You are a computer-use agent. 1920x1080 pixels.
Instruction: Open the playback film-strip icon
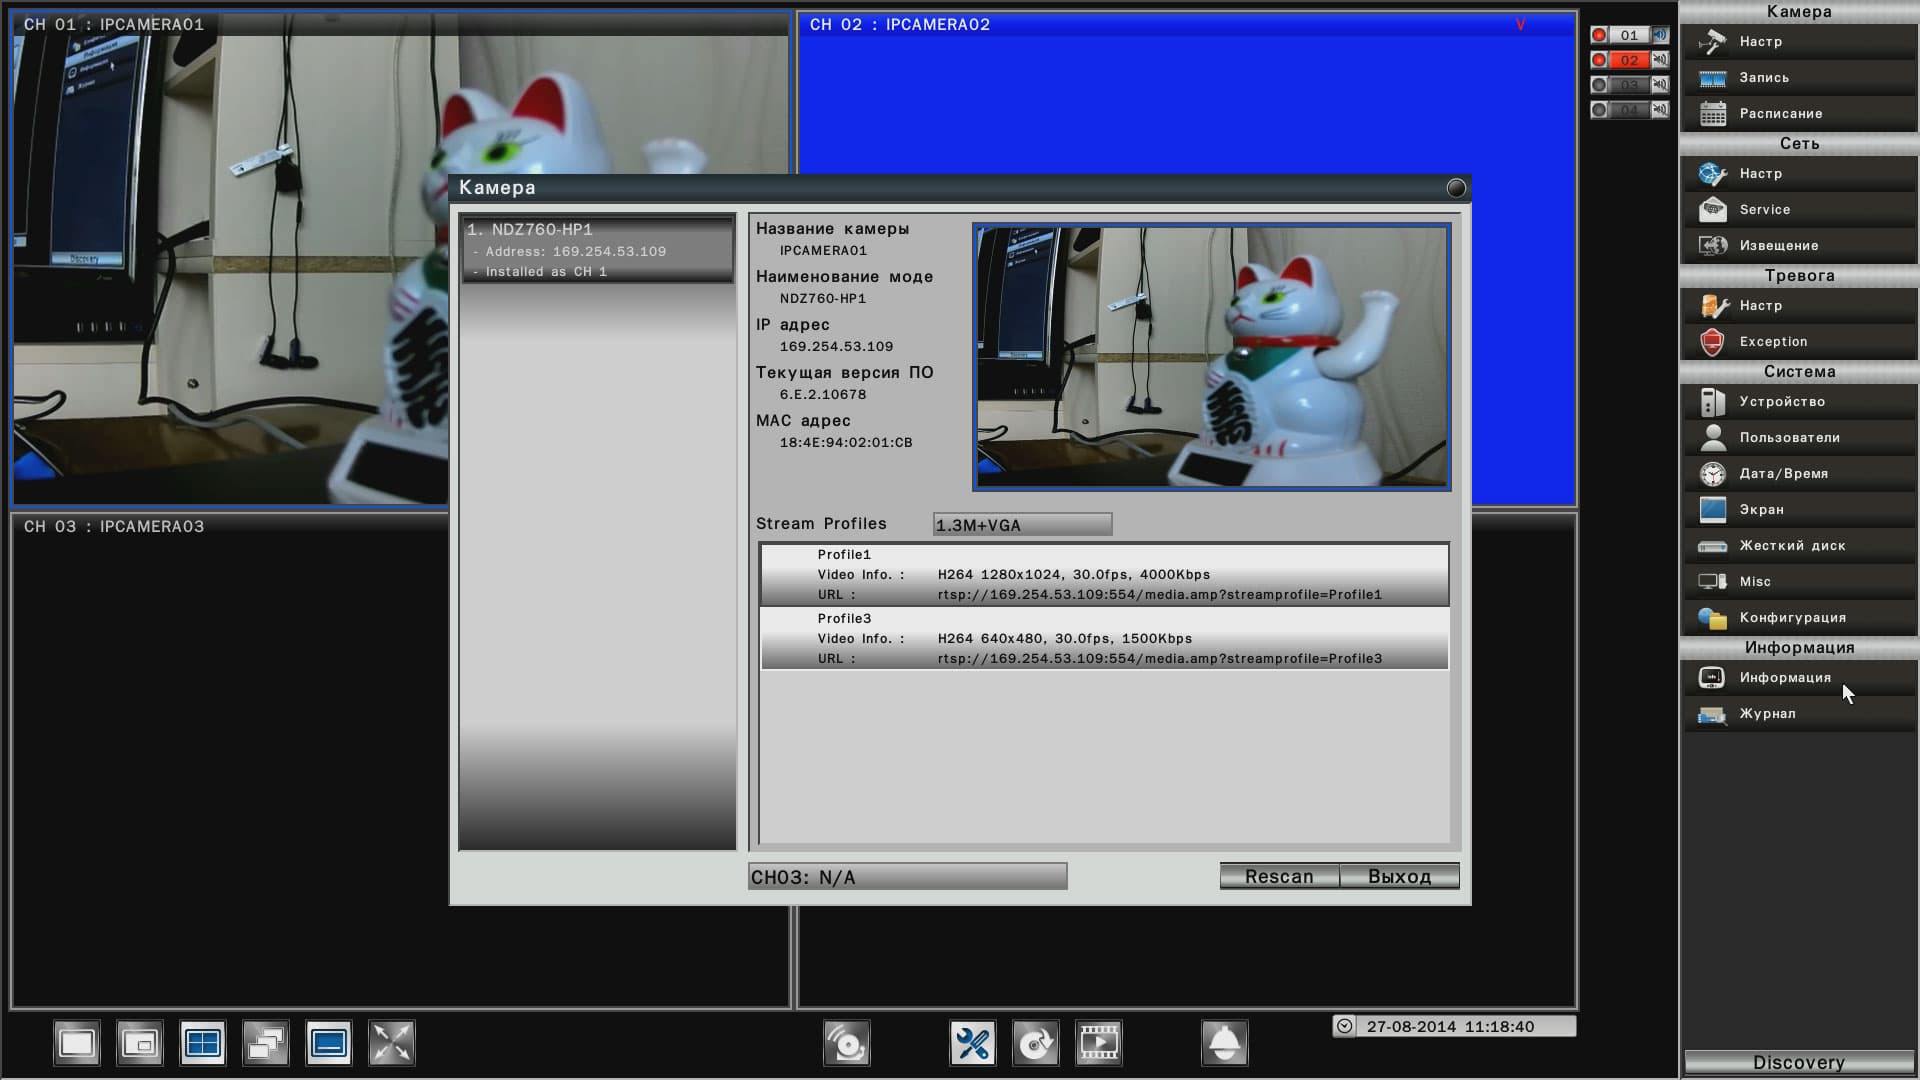[1098, 1044]
